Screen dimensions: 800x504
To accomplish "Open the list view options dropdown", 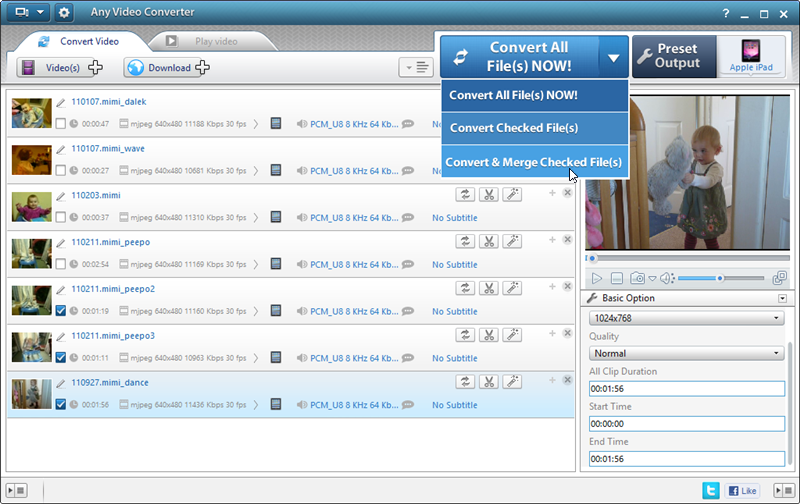I will coord(416,67).
